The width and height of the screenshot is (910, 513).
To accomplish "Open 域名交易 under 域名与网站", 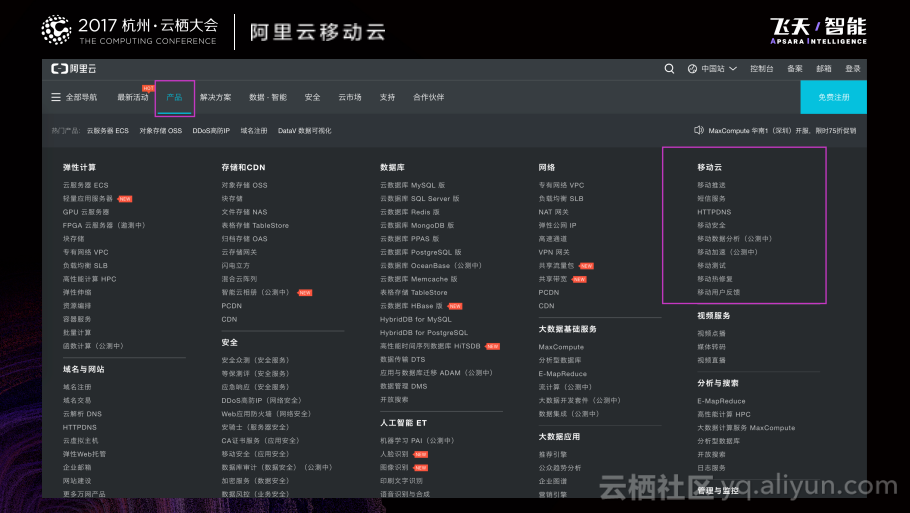I will click(77, 400).
